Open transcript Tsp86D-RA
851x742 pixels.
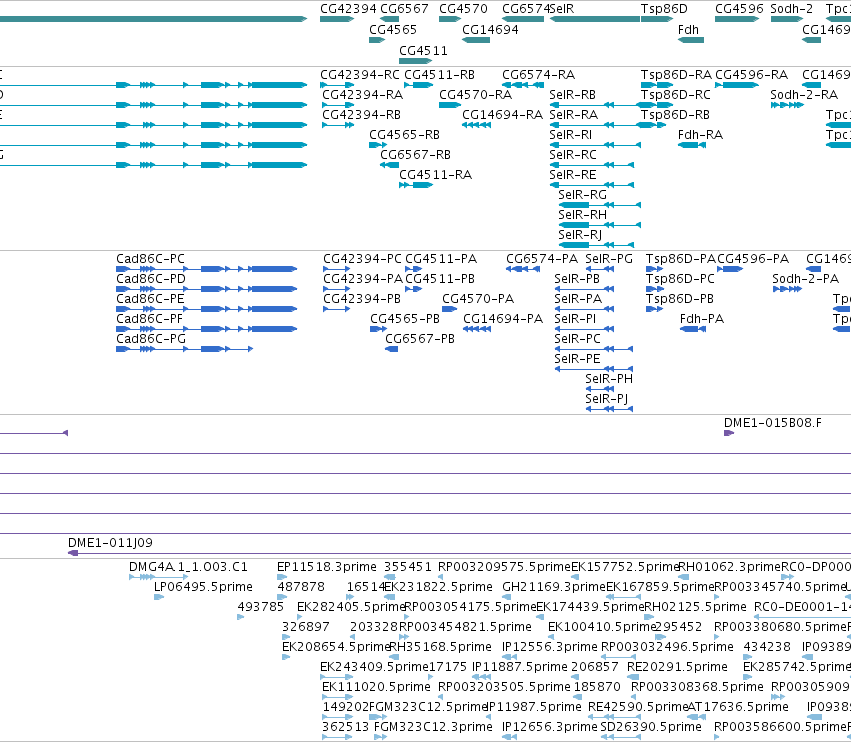point(676,74)
